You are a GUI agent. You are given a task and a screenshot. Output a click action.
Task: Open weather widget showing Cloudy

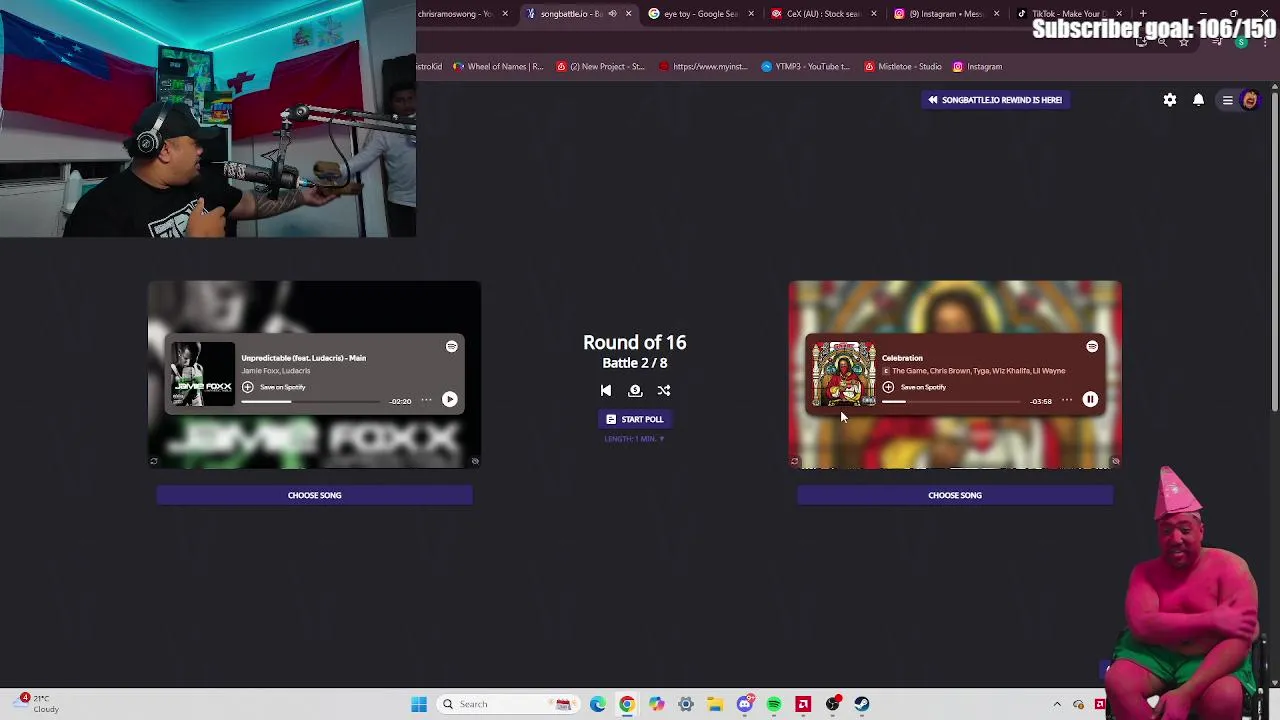(x=38, y=703)
